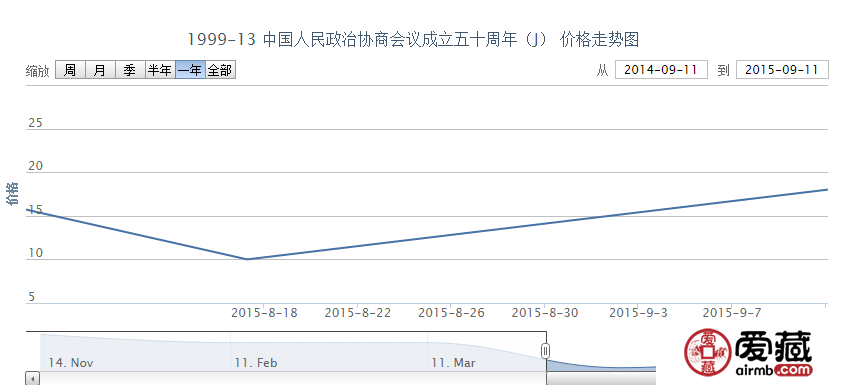
Task: Click the 14. Nov navigator label
Action: (x=71, y=363)
